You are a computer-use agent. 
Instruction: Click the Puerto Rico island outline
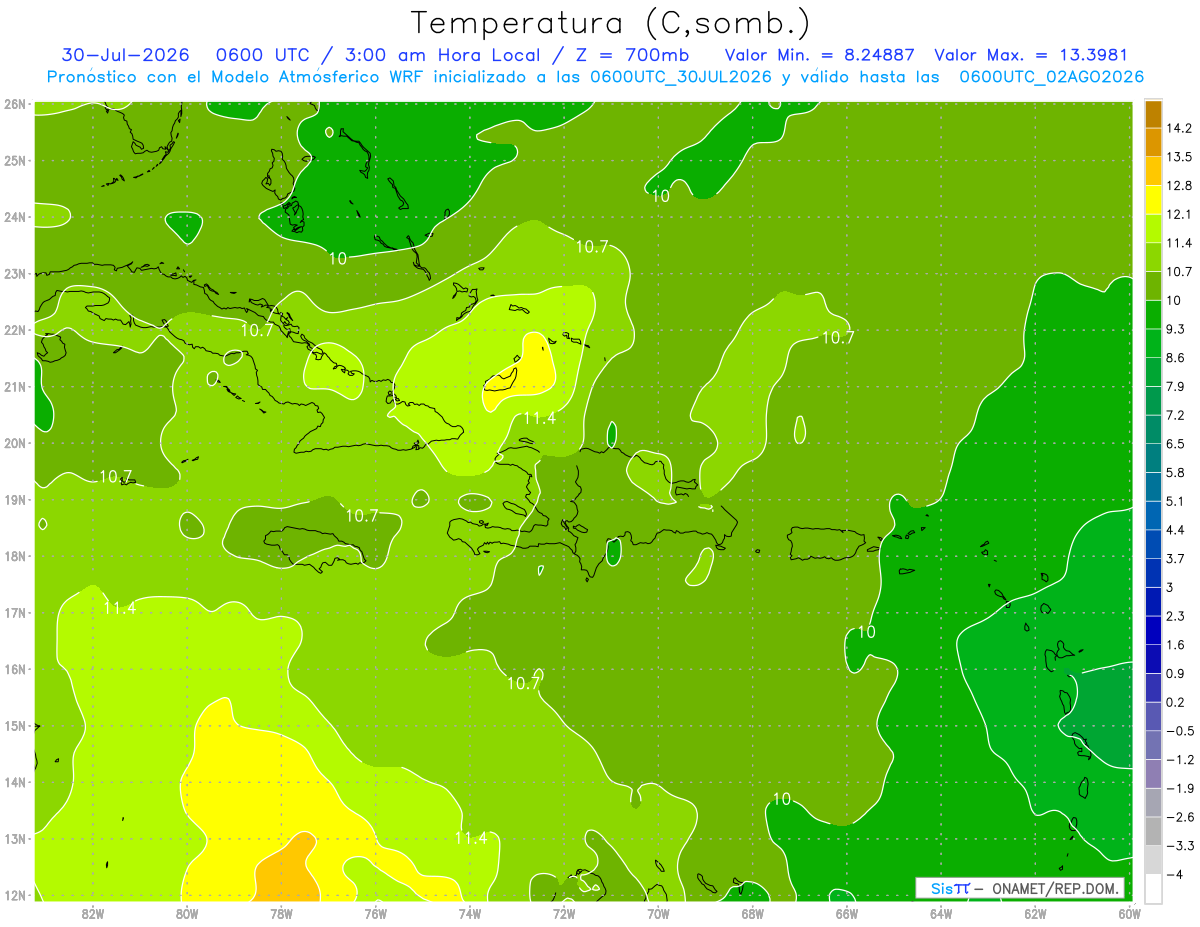click(827, 544)
